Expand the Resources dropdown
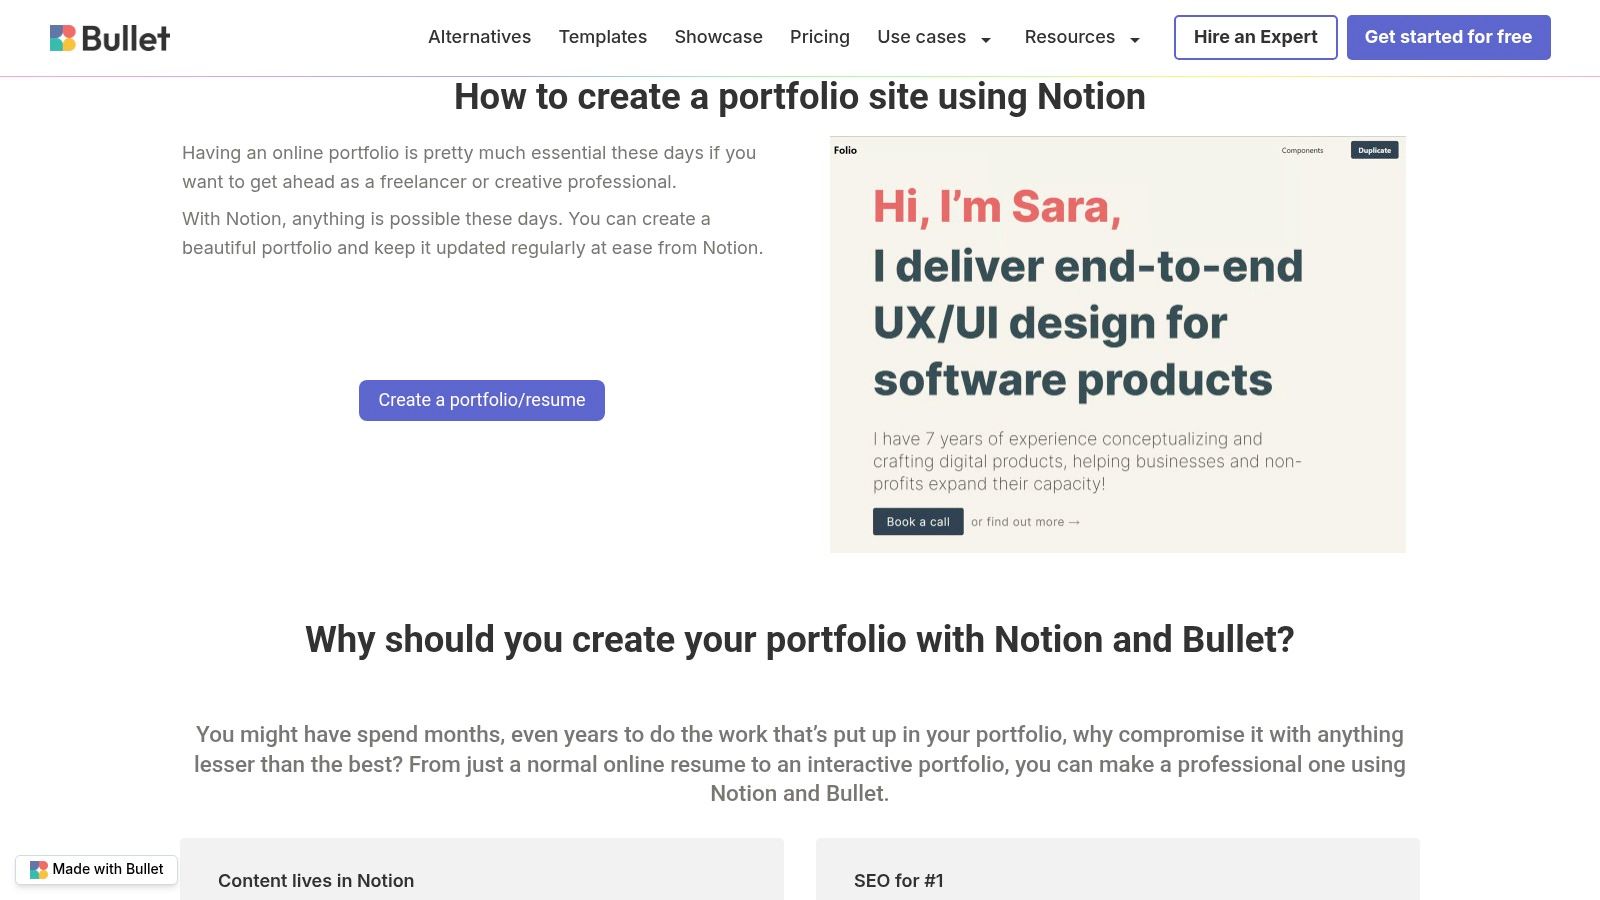This screenshot has height=900, width=1600. [x=1082, y=37]
